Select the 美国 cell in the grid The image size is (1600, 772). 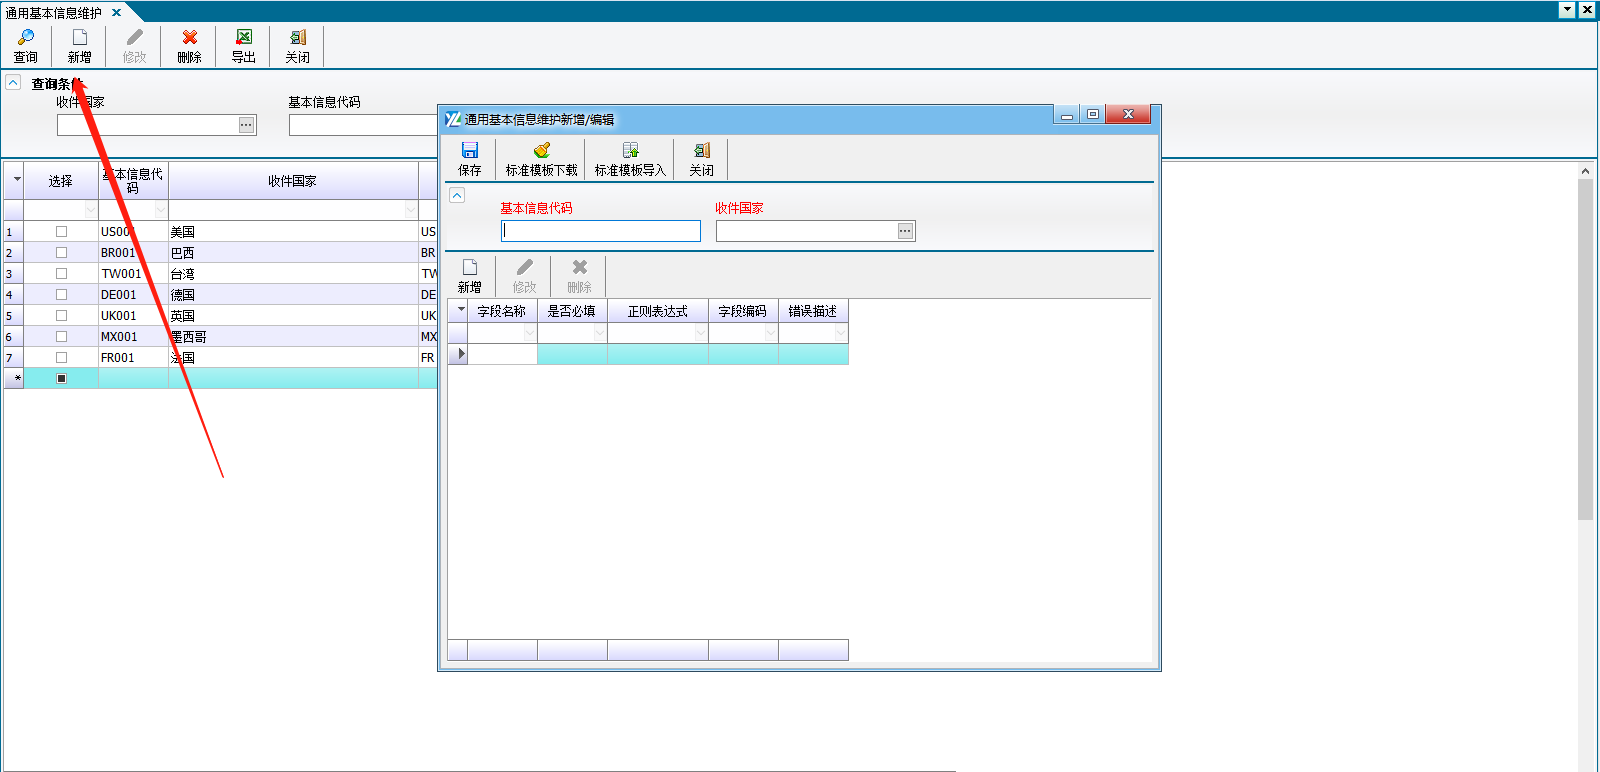click(x=293, y=231)
